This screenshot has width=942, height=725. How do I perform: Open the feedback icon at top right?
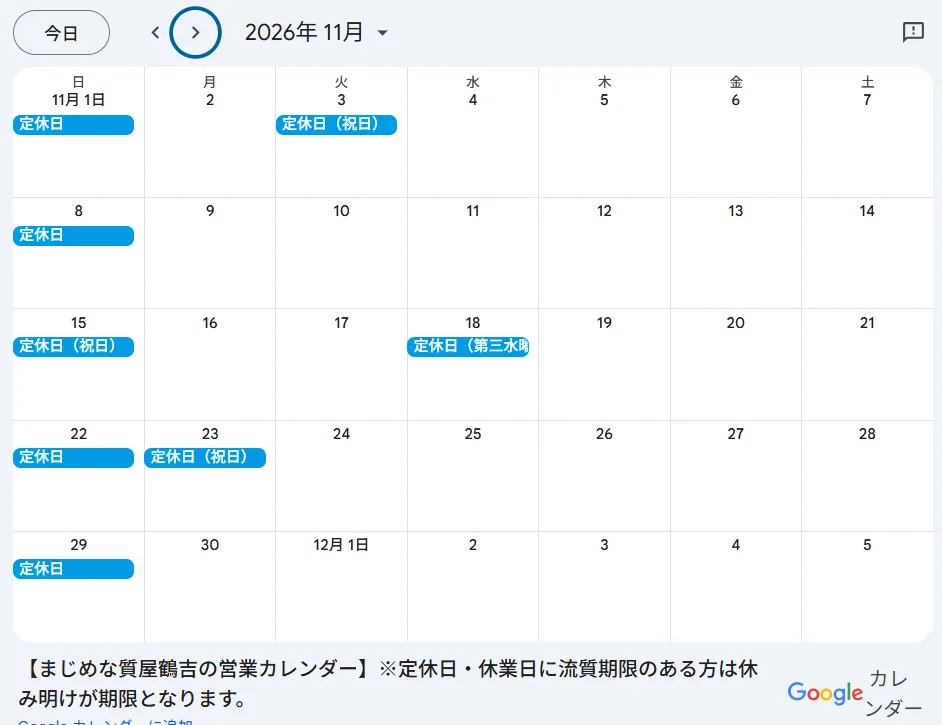(x=913, y=32)
